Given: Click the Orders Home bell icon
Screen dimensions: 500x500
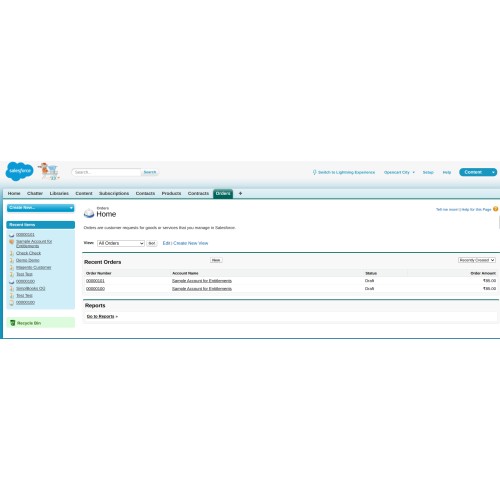Looking at the screenshot, I should (x=89, y=213).
